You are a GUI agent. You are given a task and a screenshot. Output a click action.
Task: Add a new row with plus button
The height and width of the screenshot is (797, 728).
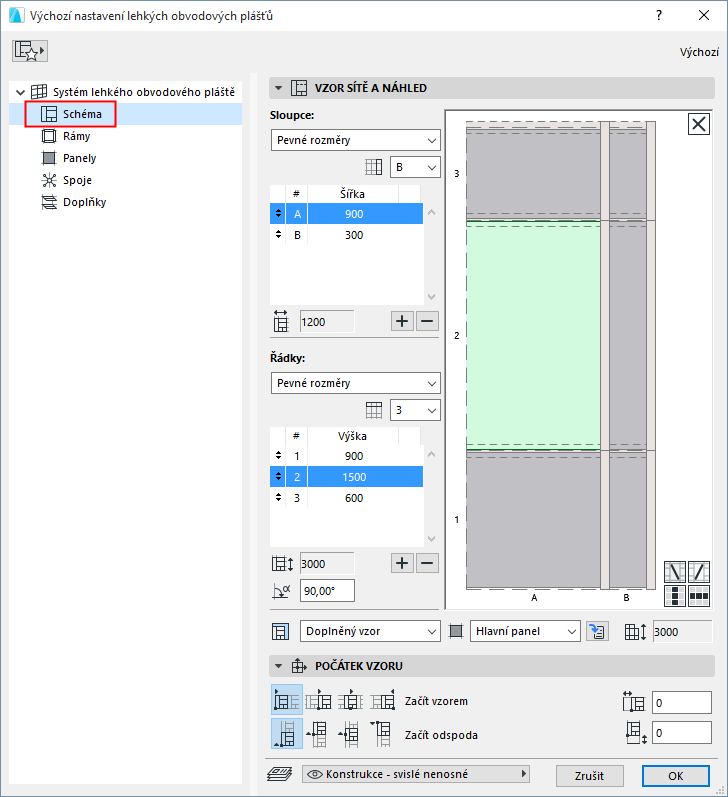pos(402,563)
